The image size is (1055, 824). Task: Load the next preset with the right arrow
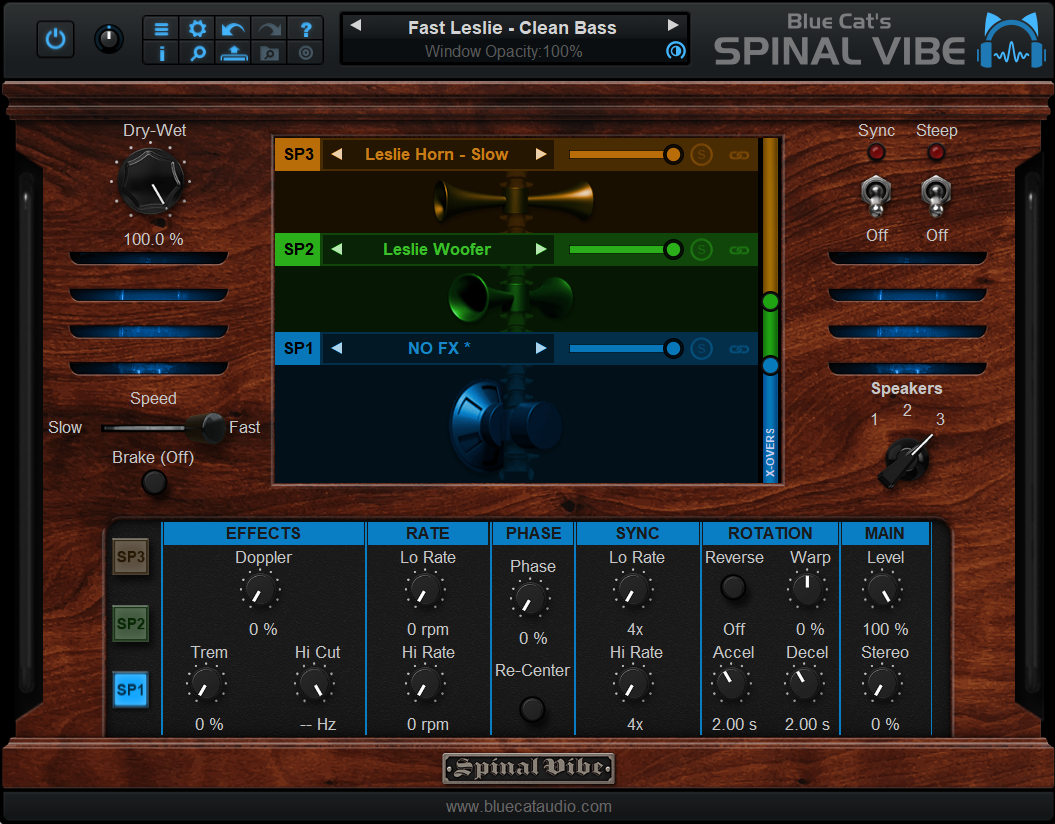tap(673, 27)
